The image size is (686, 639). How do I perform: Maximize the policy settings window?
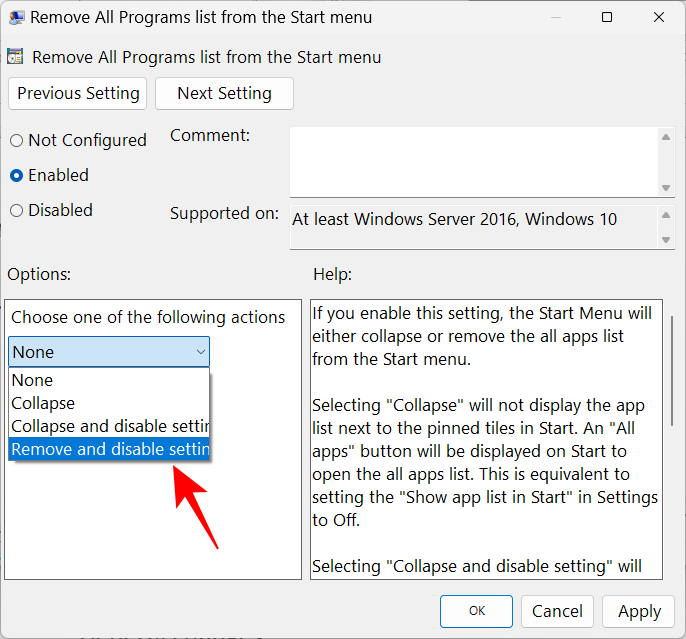(x=607, y=17)
